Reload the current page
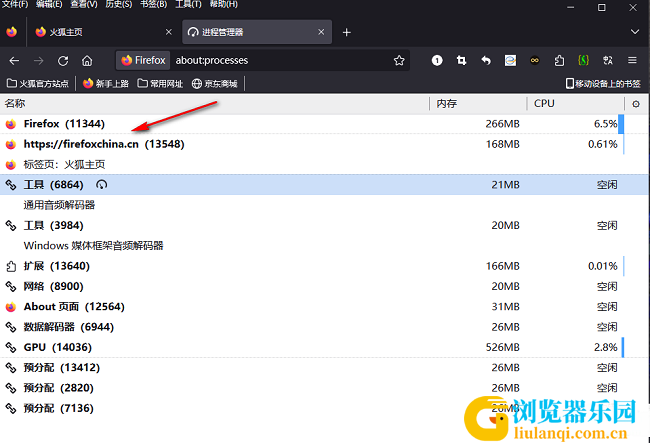Image resolution: width=650 pixels, height=443 pixels. click(x=63, y=61)
